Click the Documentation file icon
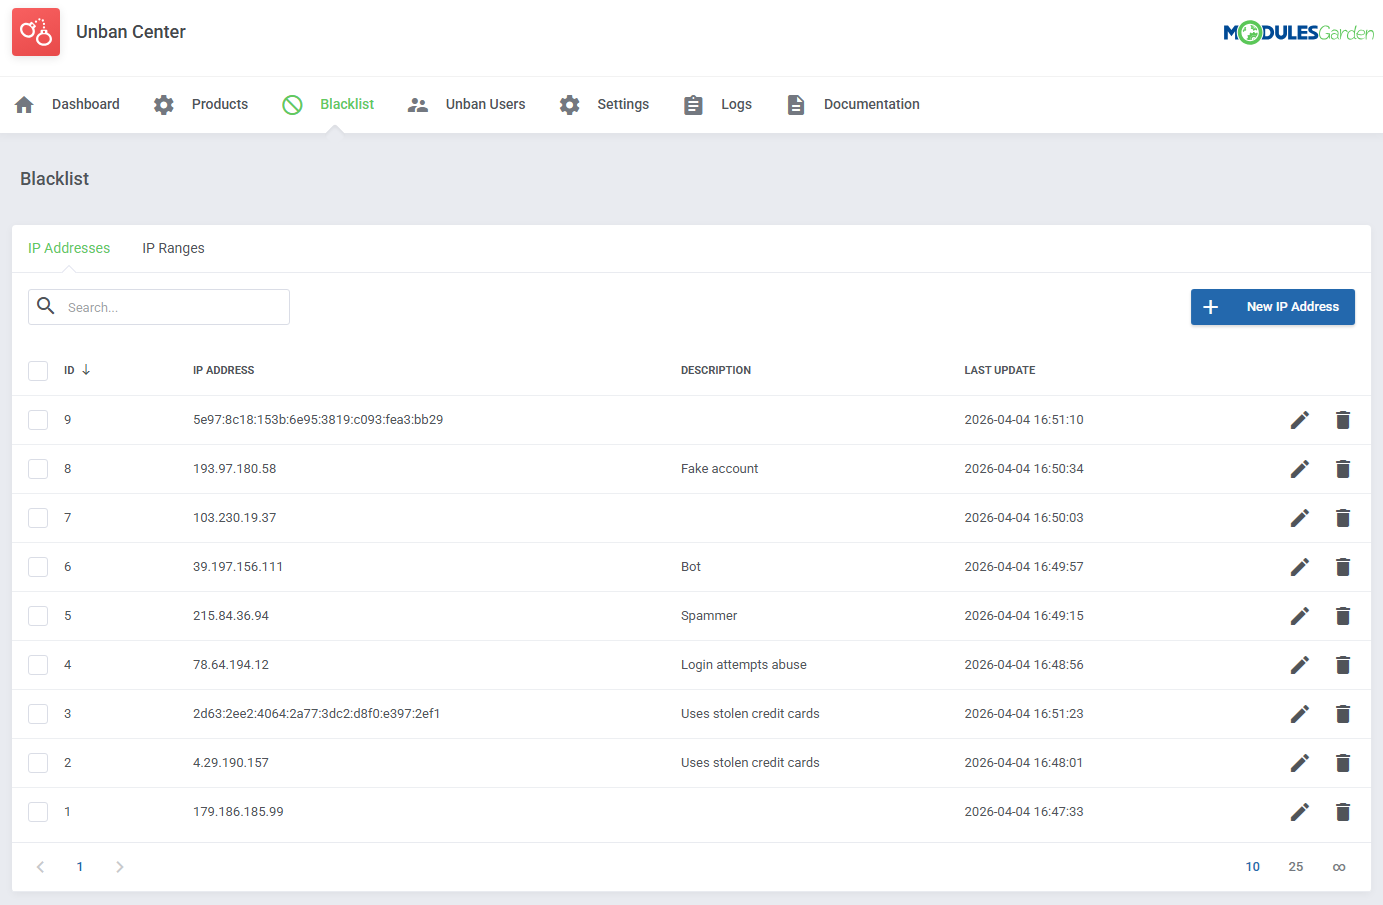 coord(796,103)
